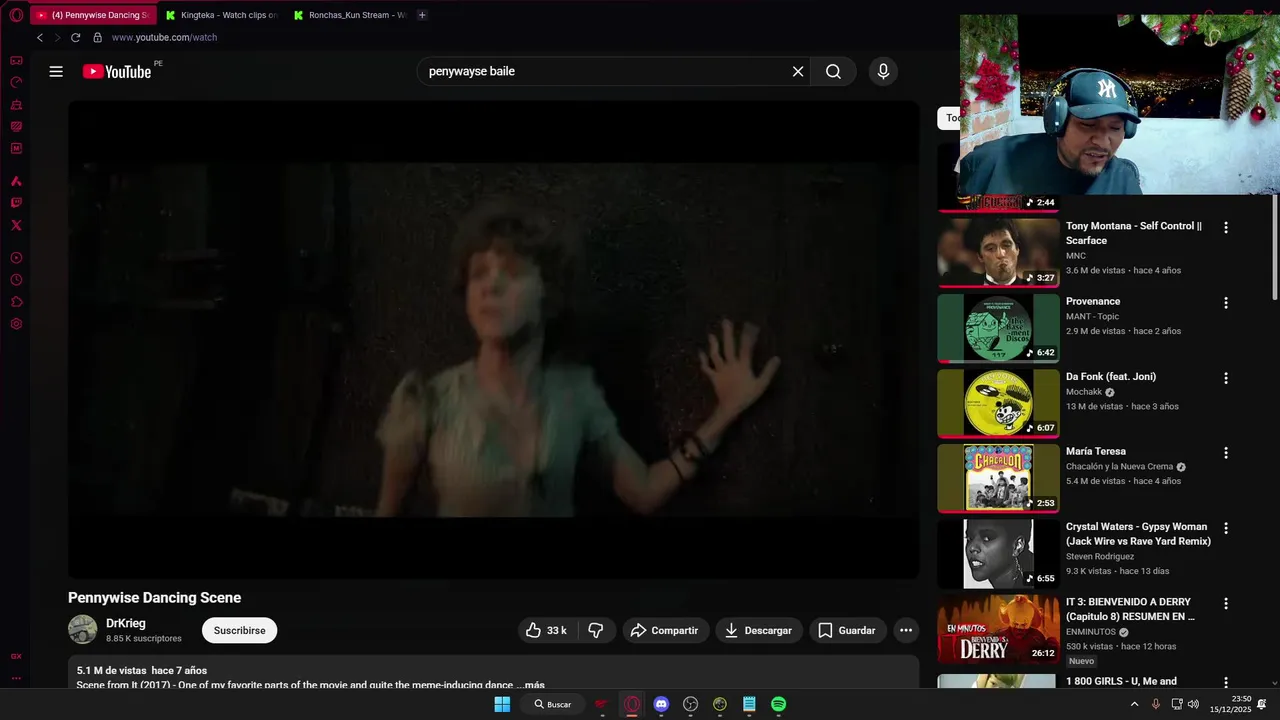The image size is (1280, 720).
Task: Open a new browser tab
Action: [x=422, y=15]
